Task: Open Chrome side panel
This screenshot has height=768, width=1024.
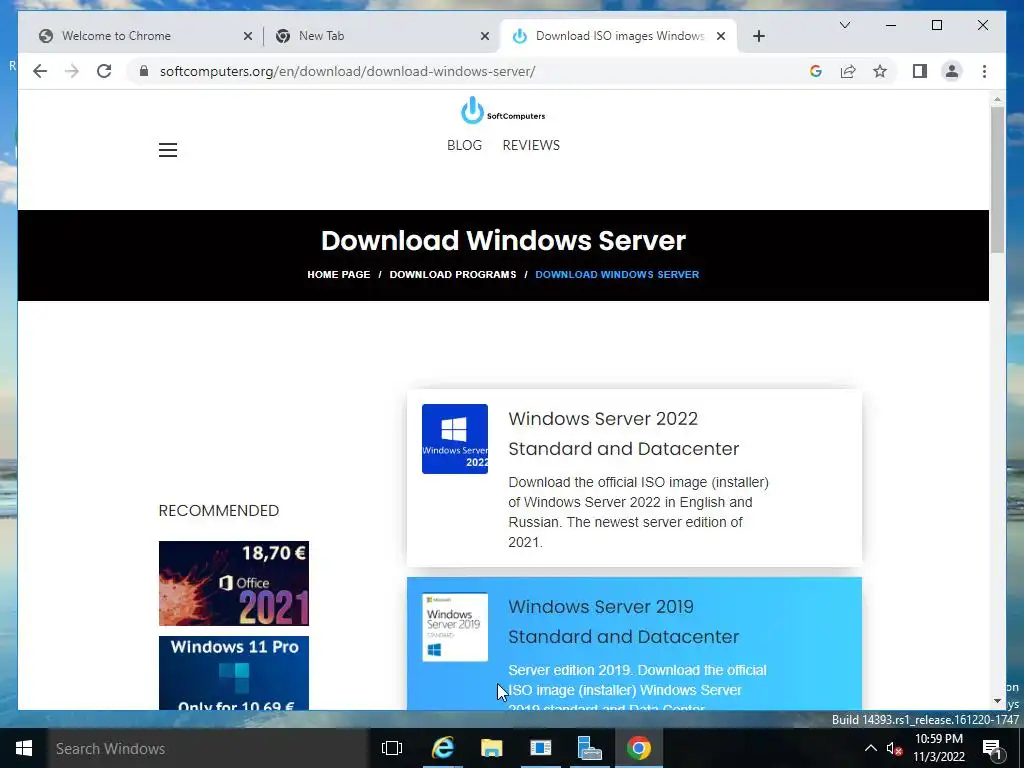Action: click(920, 71)
